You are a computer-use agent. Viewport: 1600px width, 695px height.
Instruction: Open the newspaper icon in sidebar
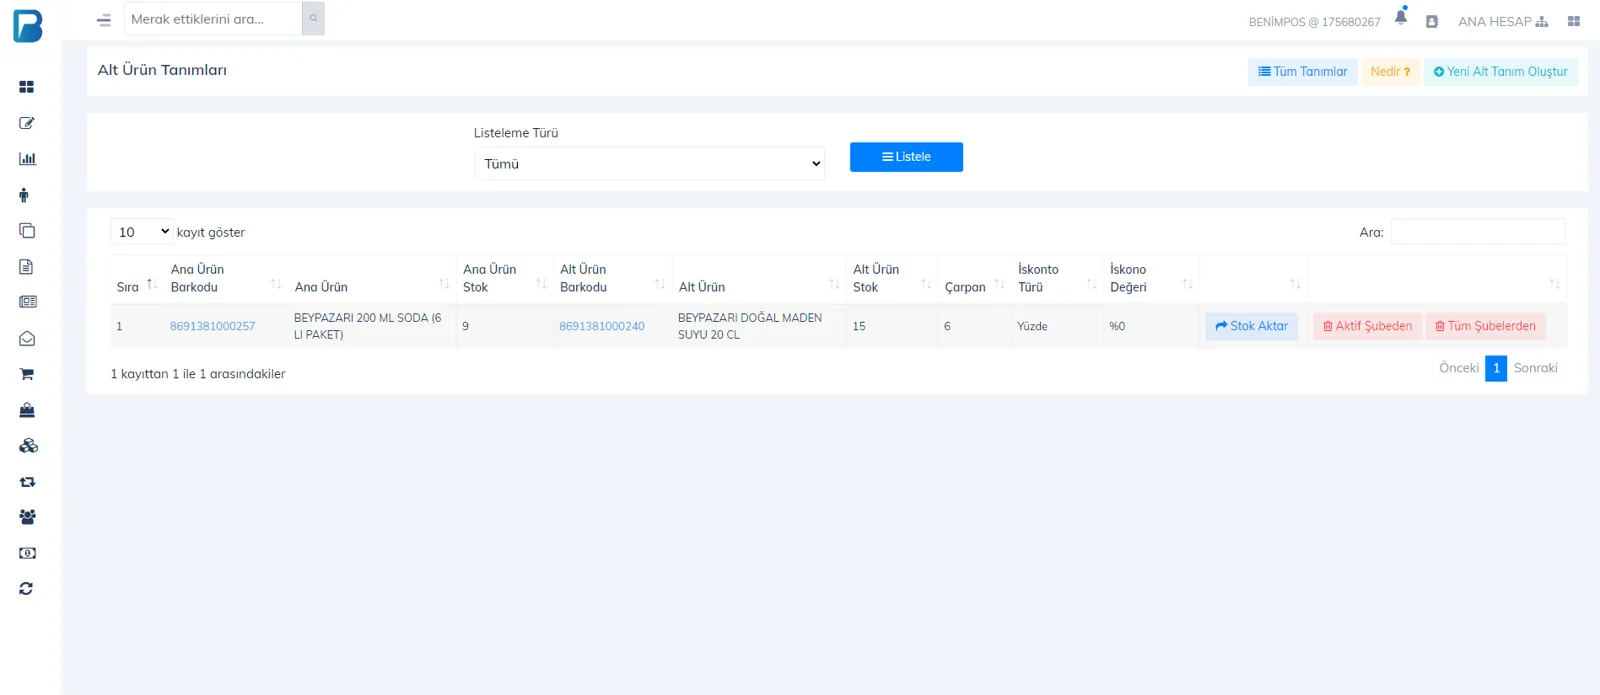pos(27,302)
